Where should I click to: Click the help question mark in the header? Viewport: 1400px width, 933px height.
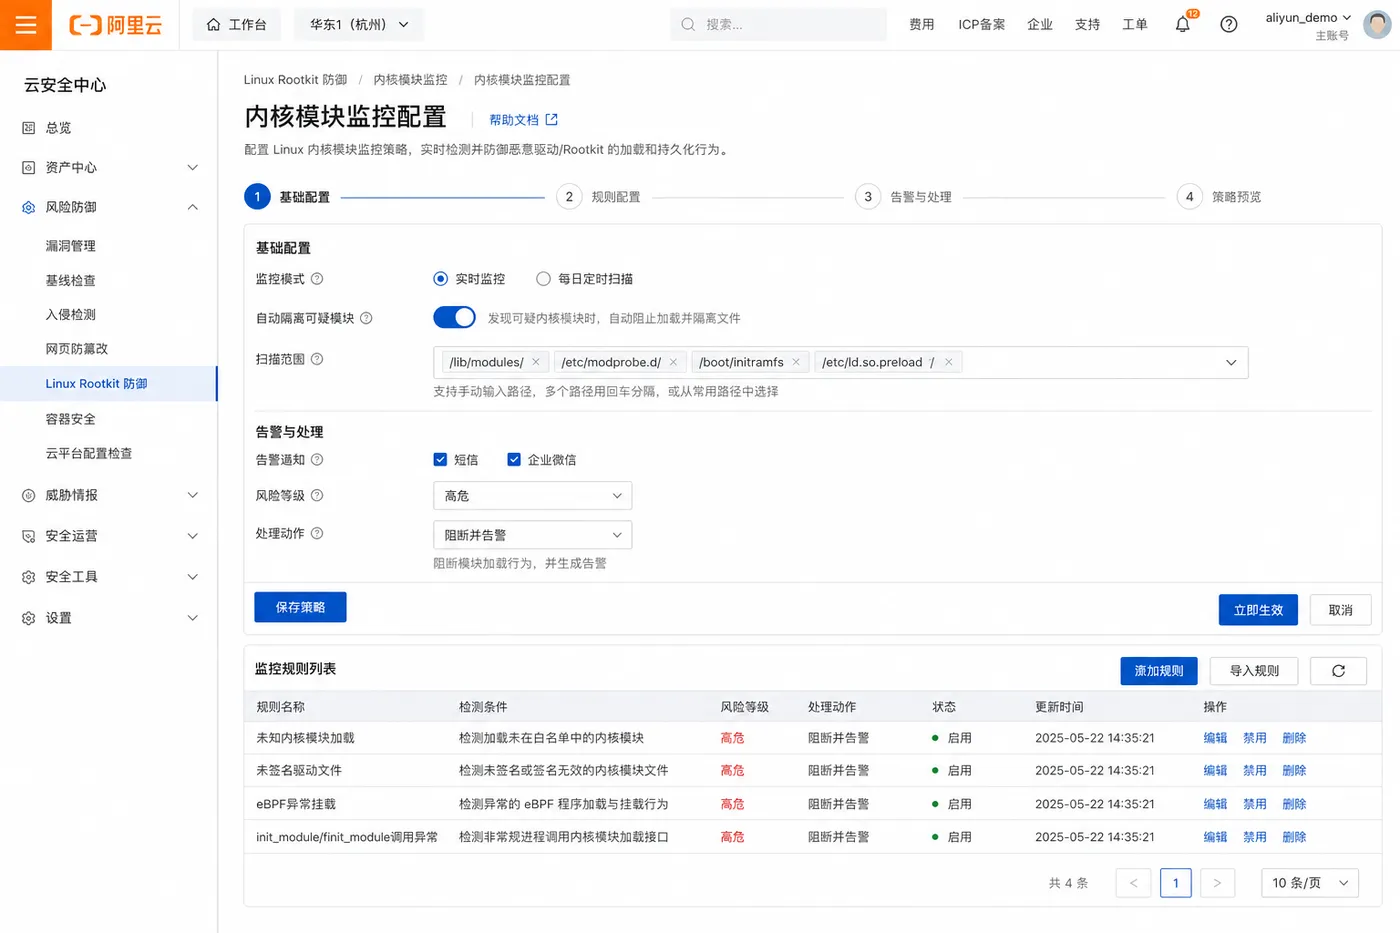(x=1229, y=24)
